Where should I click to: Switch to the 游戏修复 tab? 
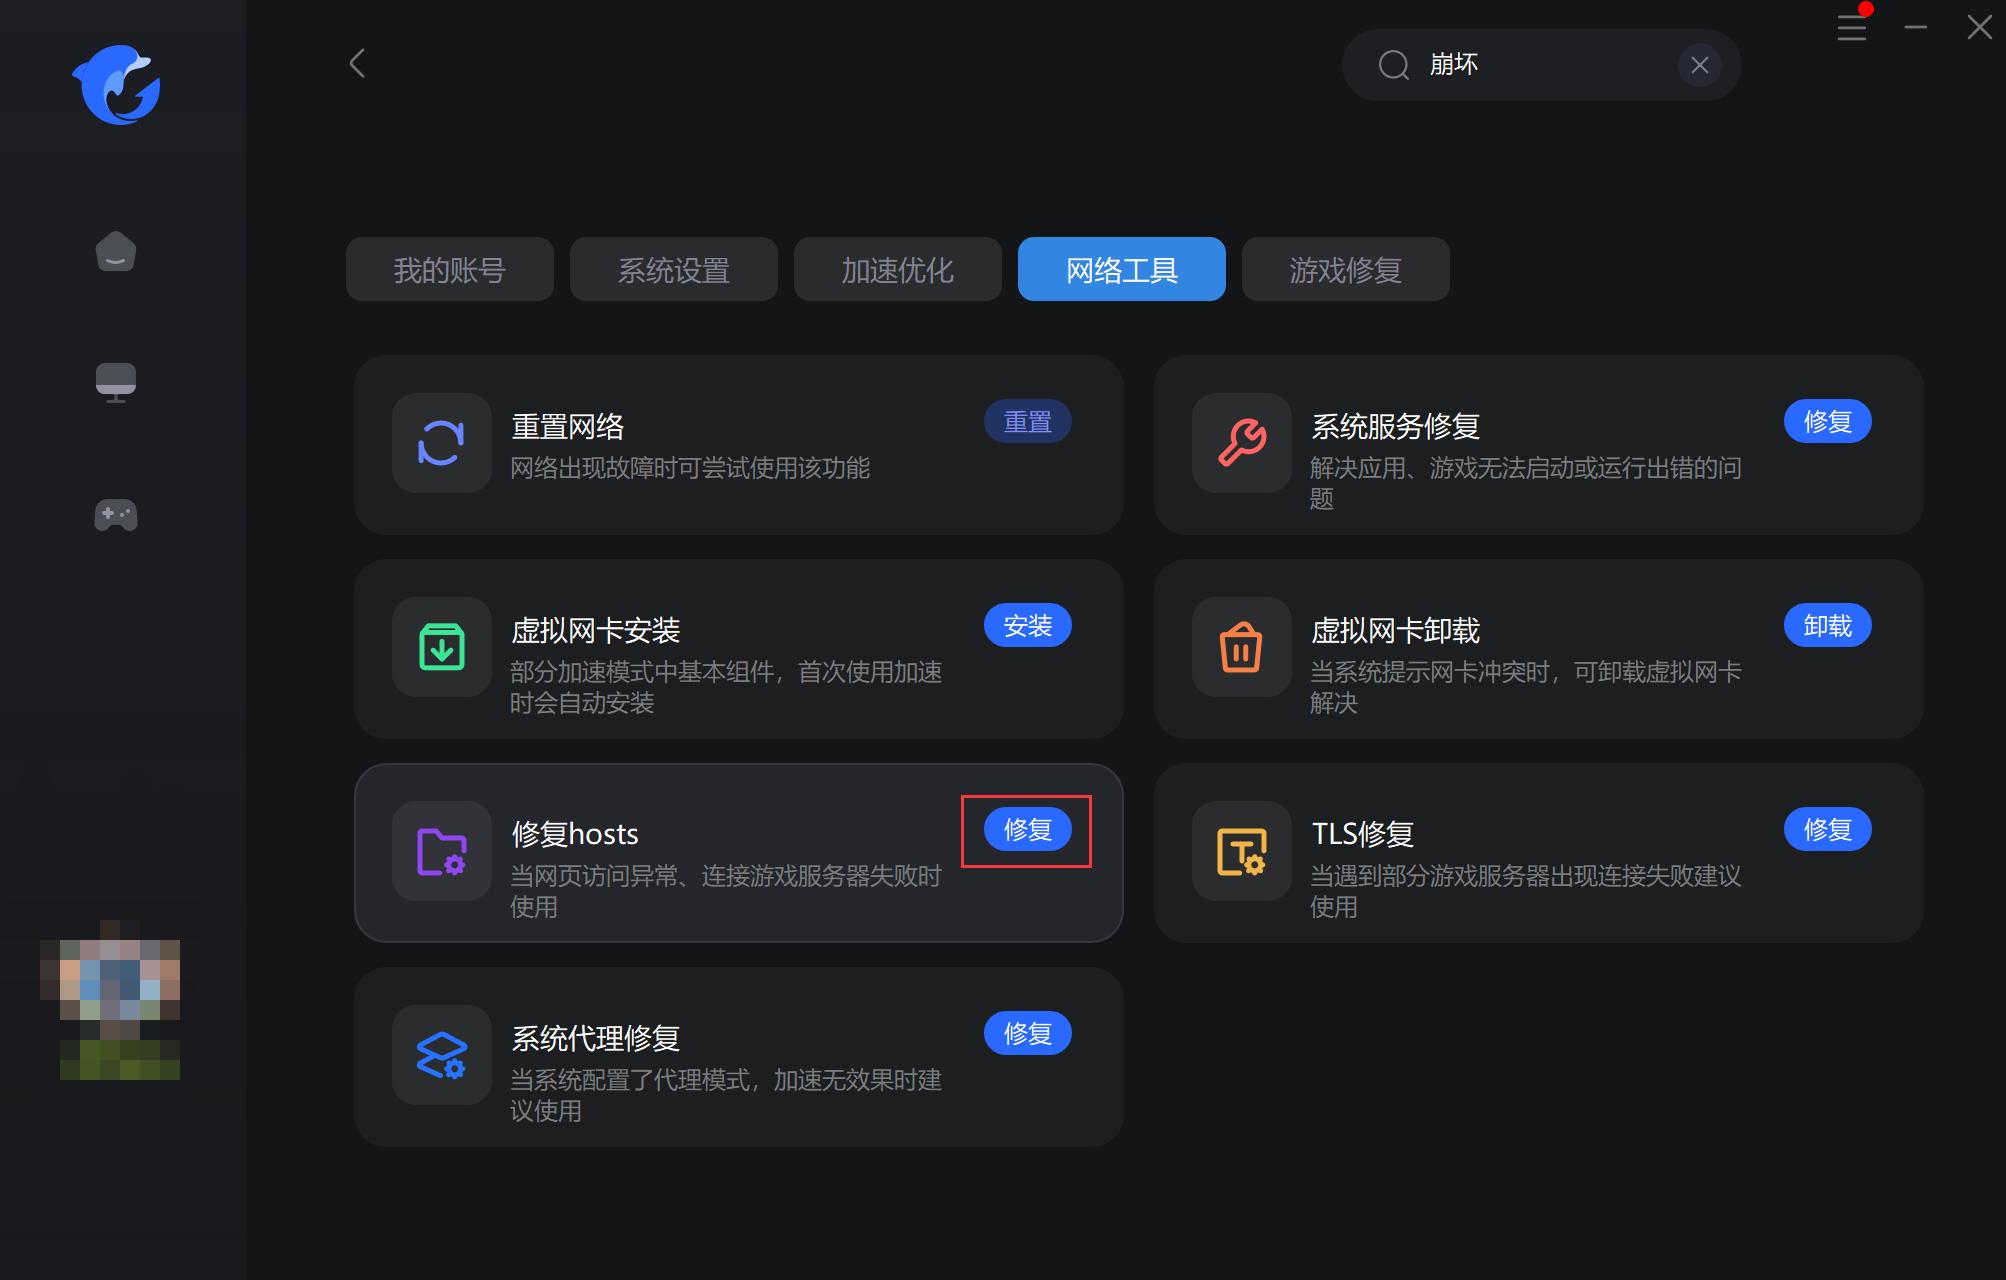(x=1345, y=269)
